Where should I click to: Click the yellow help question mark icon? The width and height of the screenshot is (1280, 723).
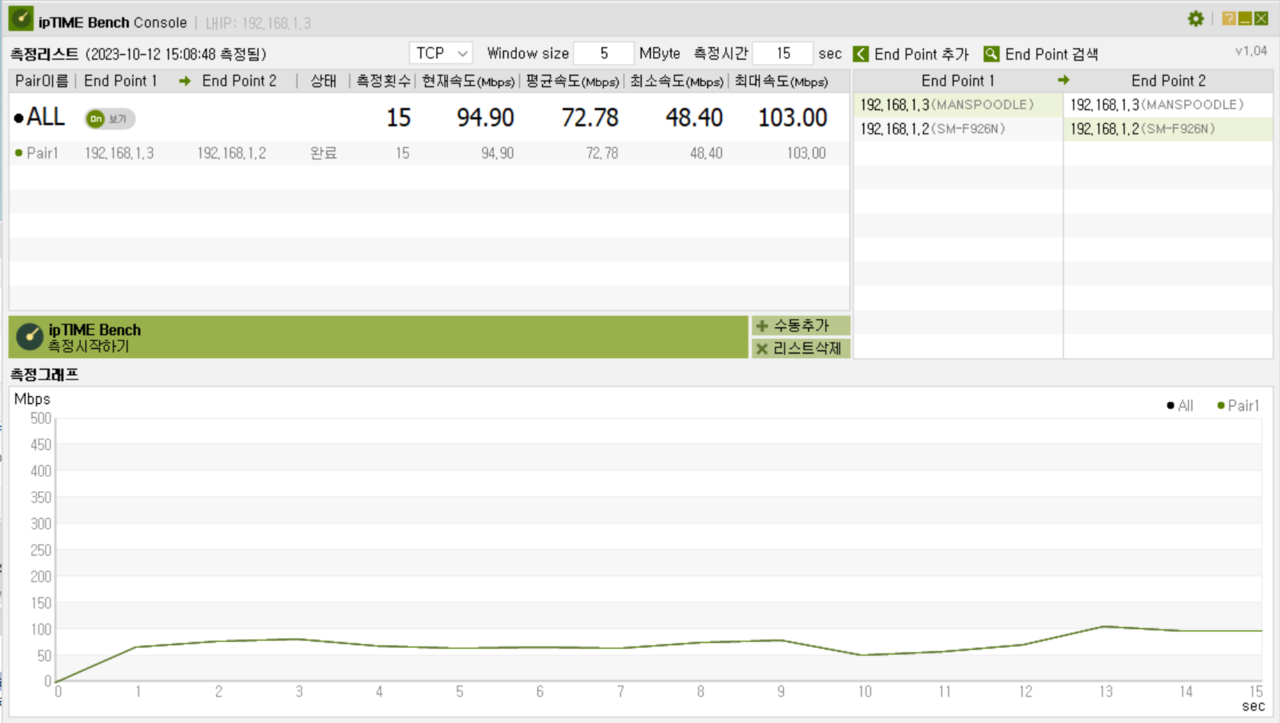1229,19
